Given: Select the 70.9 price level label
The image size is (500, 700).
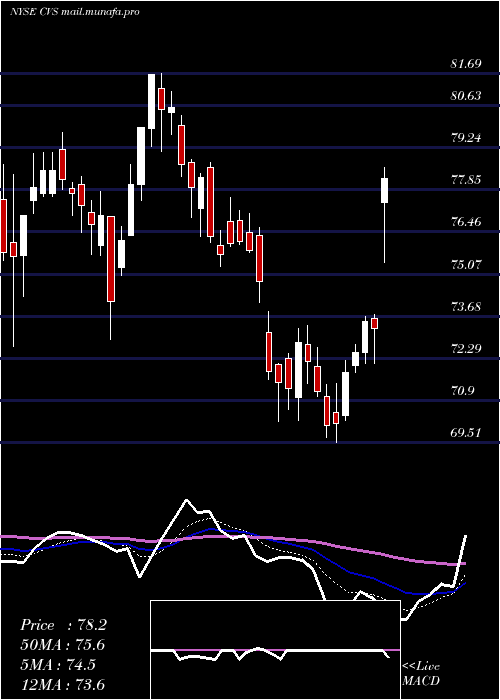Looking at the screenshot, I should point(462,391).
